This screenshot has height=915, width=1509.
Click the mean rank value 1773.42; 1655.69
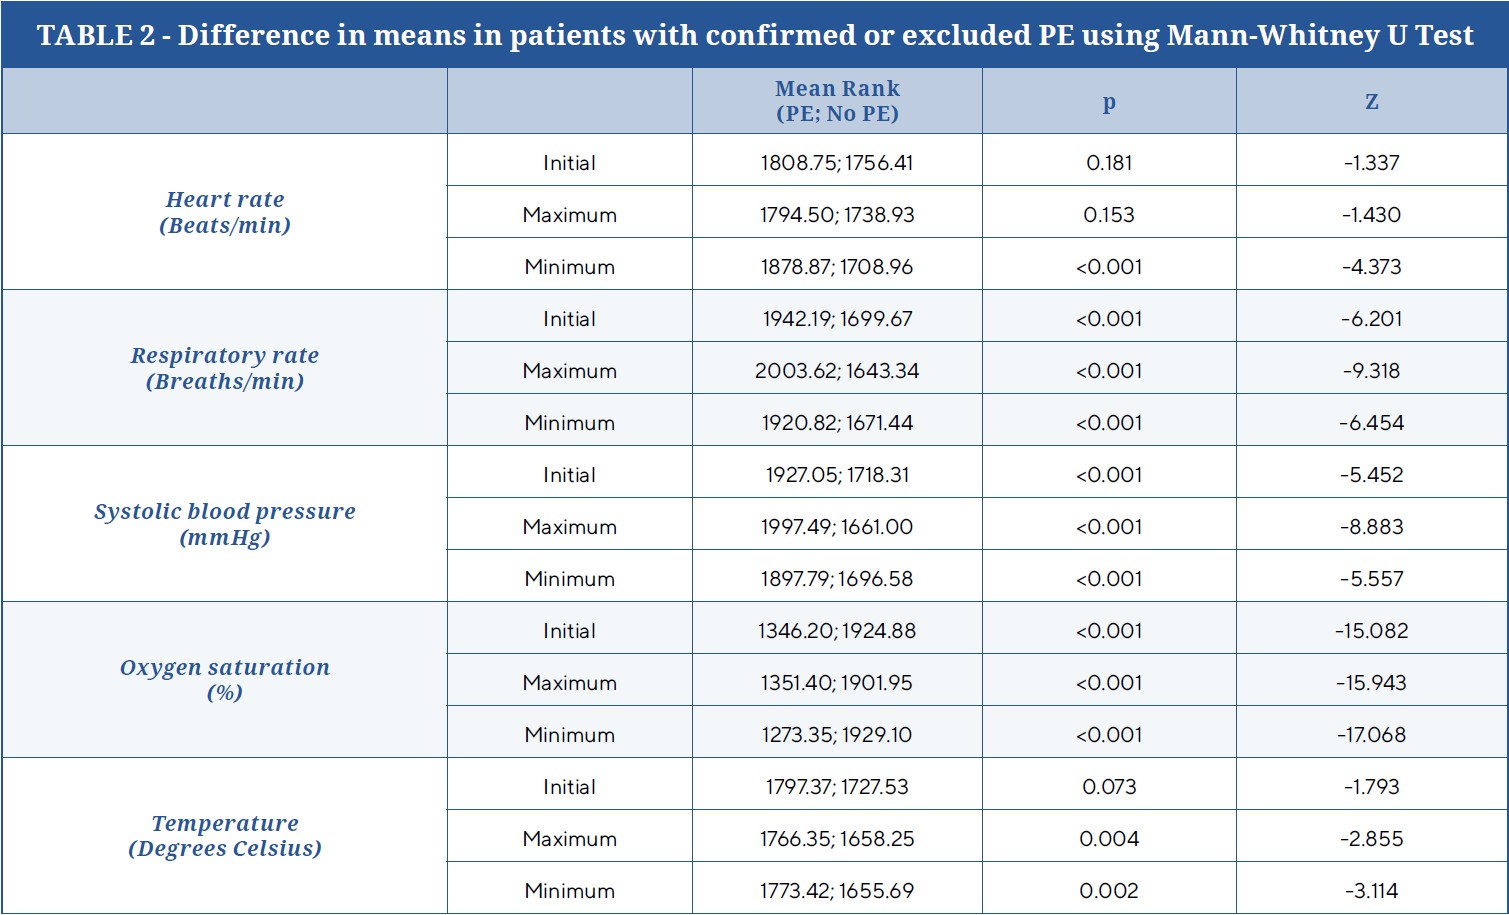[x=837, y=891]
